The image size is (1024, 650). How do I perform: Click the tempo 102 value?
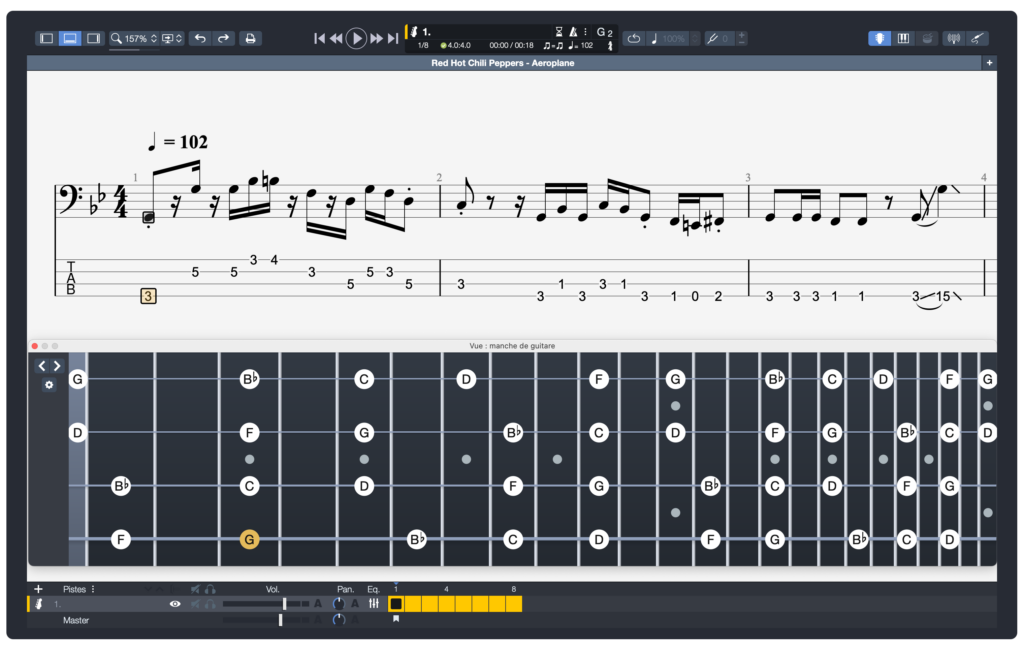pyautogui.click(x=586, y=46)
